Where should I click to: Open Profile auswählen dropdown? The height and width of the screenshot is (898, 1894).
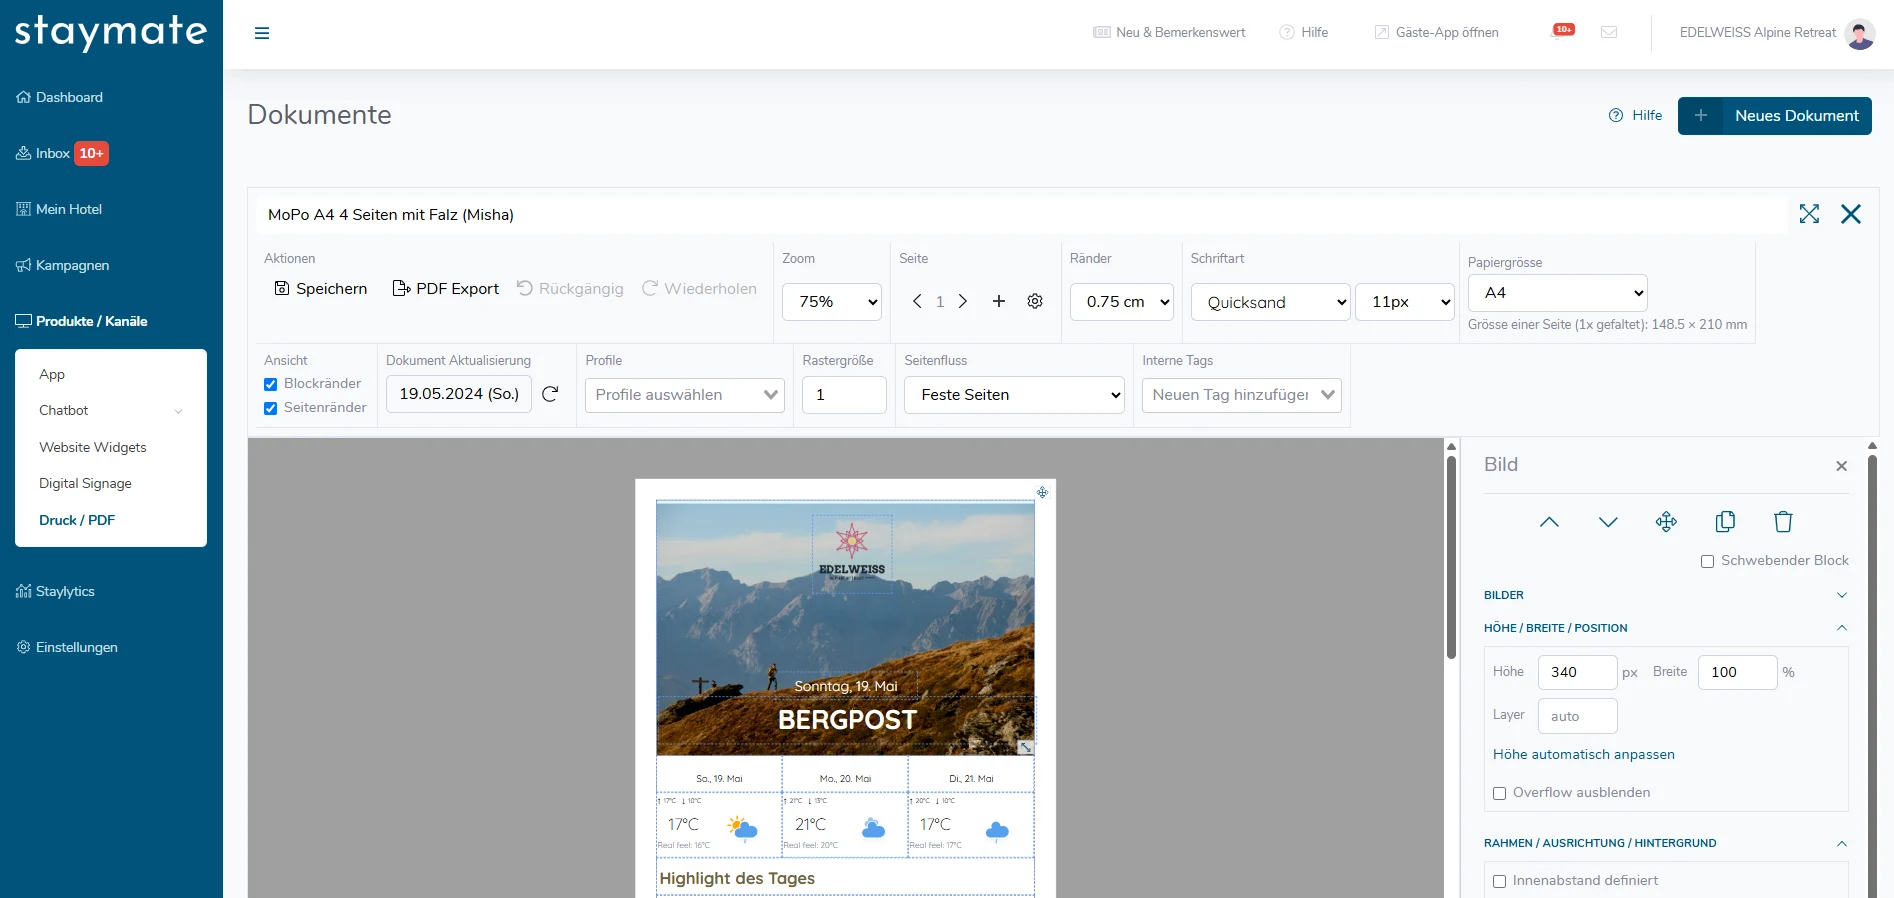685,395
